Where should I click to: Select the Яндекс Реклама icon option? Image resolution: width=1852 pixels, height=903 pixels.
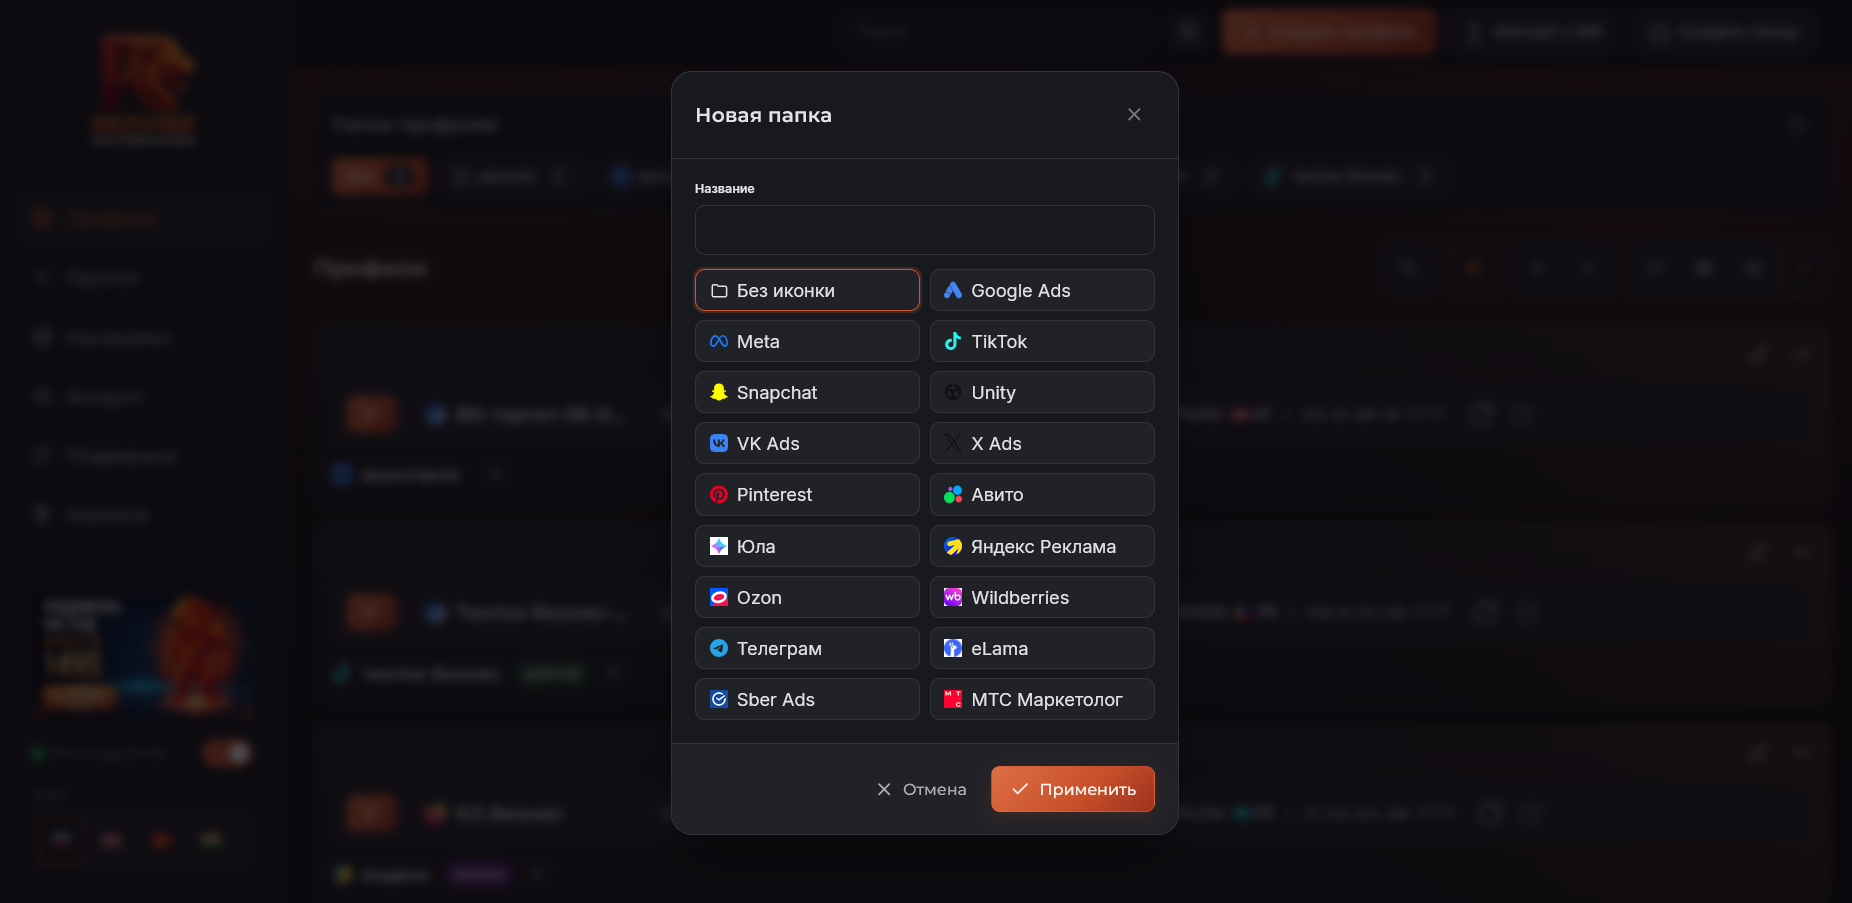(1042, 546)
